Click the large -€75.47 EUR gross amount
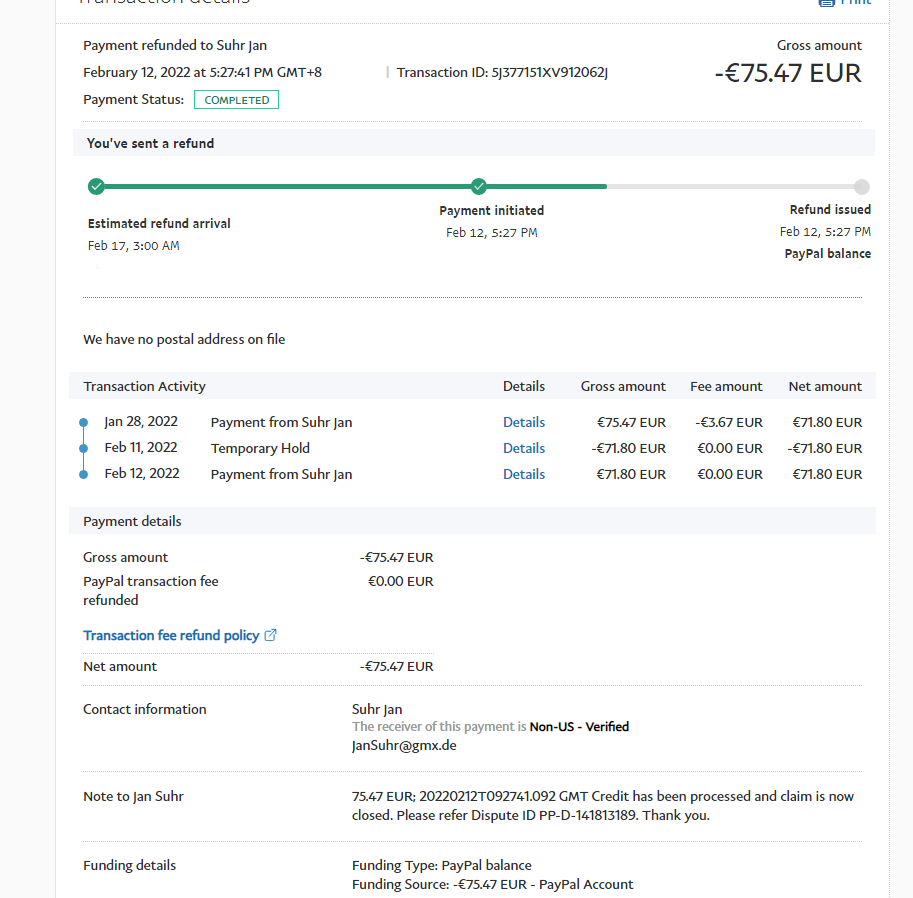Image resolution: width=913 pixels, height=898 pixels. (x=788, y=73)
